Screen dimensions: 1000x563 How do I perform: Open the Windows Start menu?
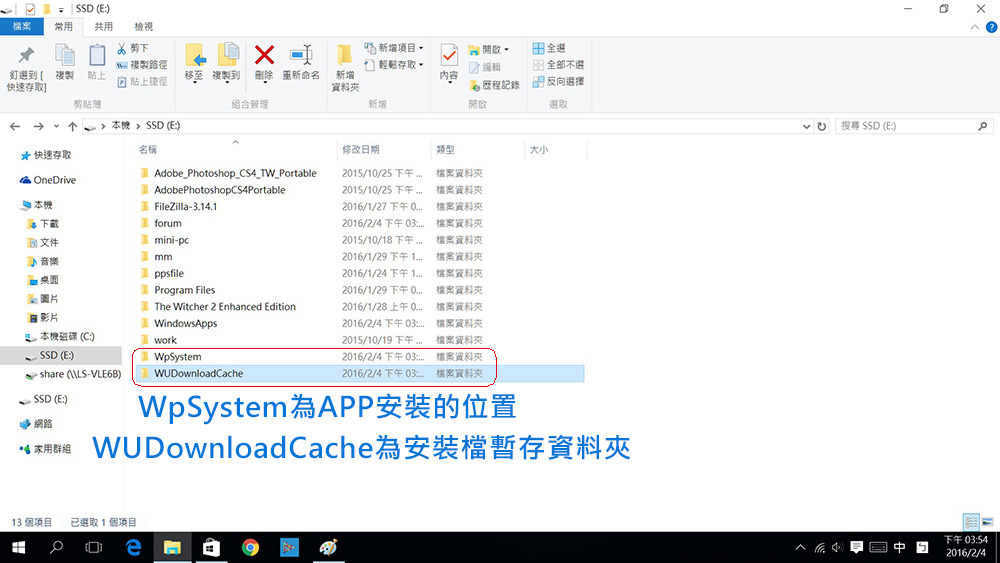point(18,547)
